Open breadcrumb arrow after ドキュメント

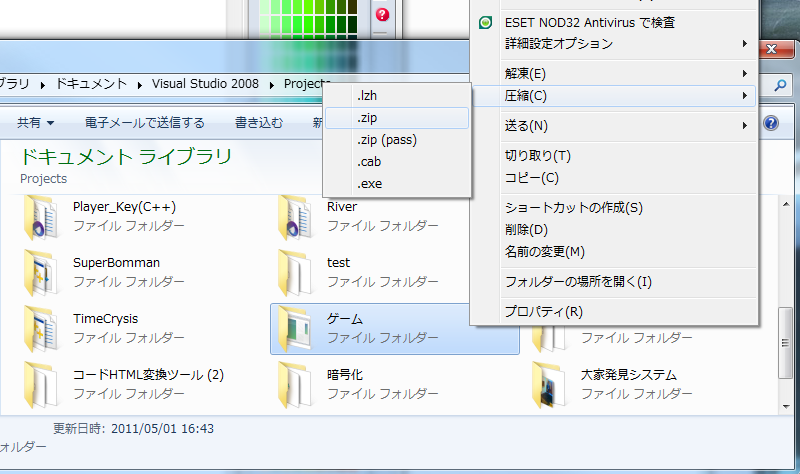tap(139, 85)
